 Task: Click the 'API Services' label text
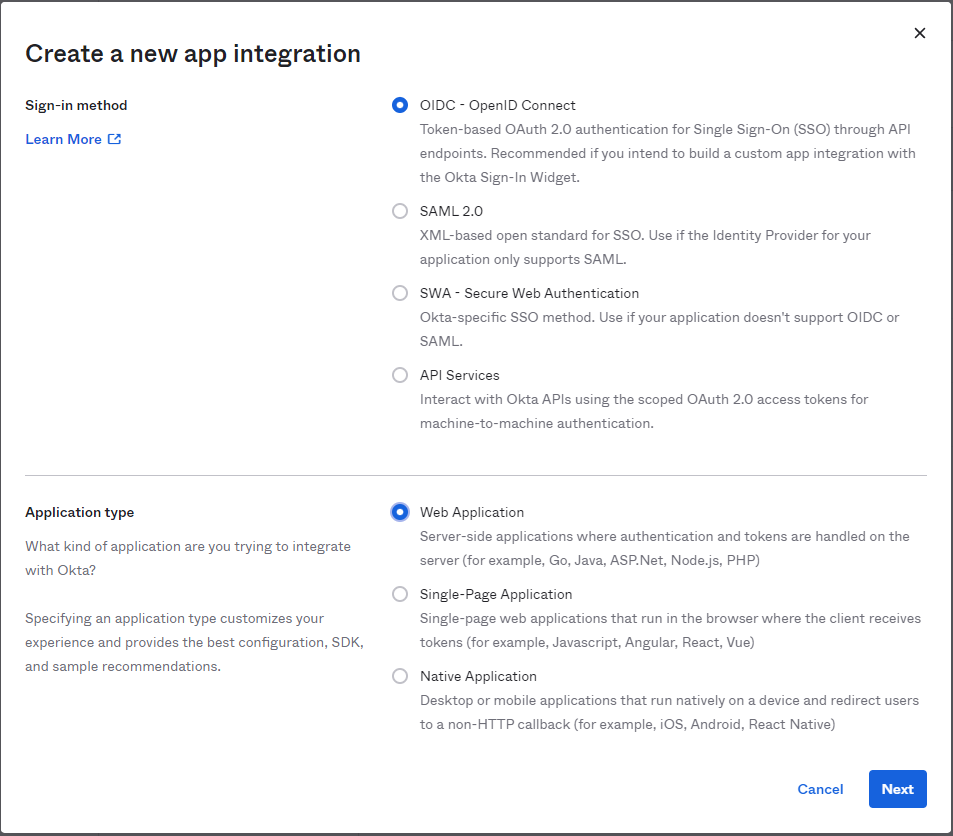(459, 375)
